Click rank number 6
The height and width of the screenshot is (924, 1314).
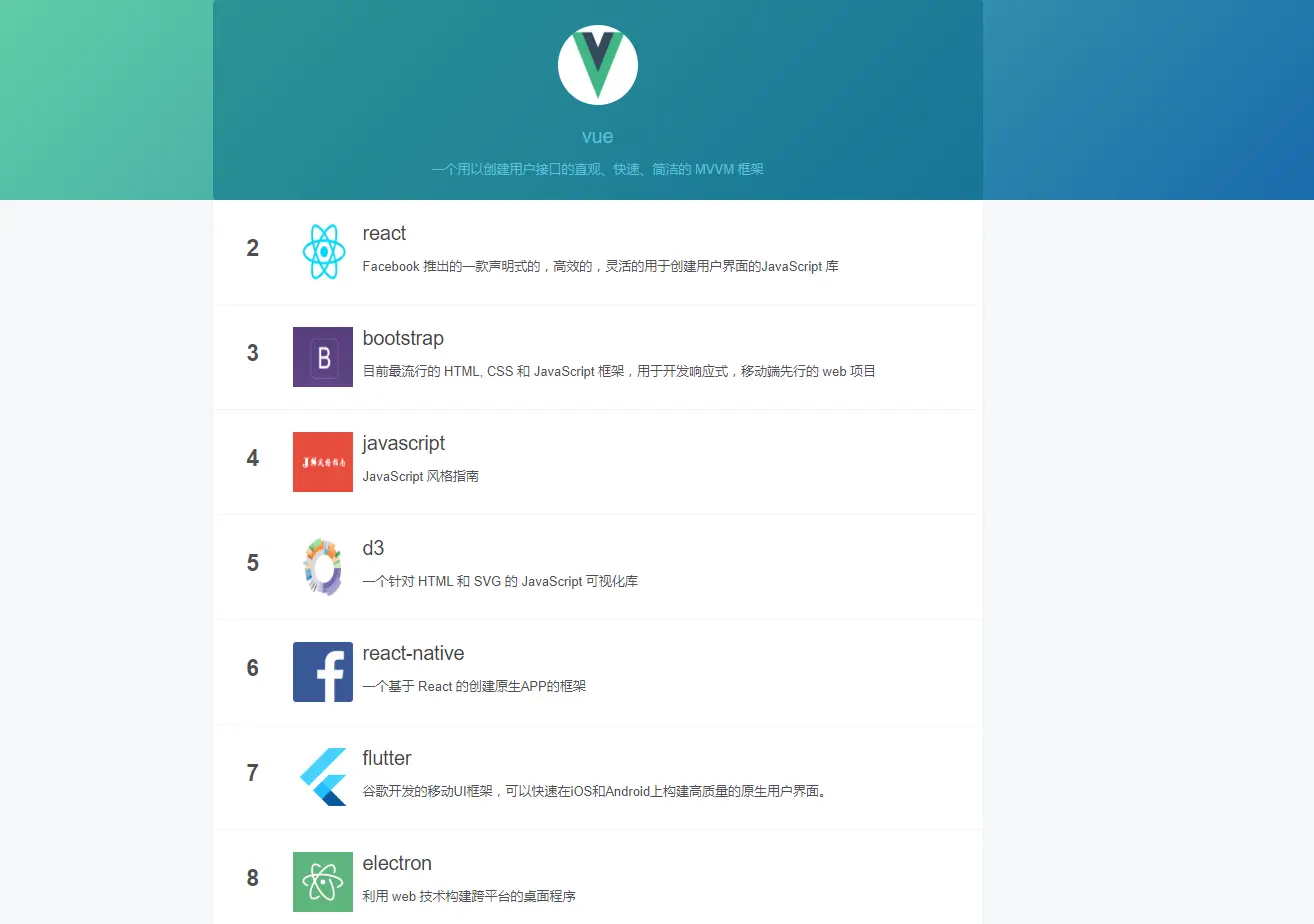point(253,668)
